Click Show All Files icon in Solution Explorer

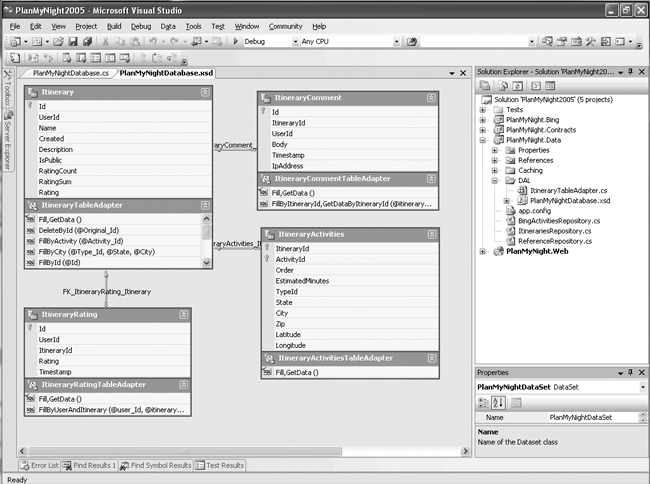(503, 86)
